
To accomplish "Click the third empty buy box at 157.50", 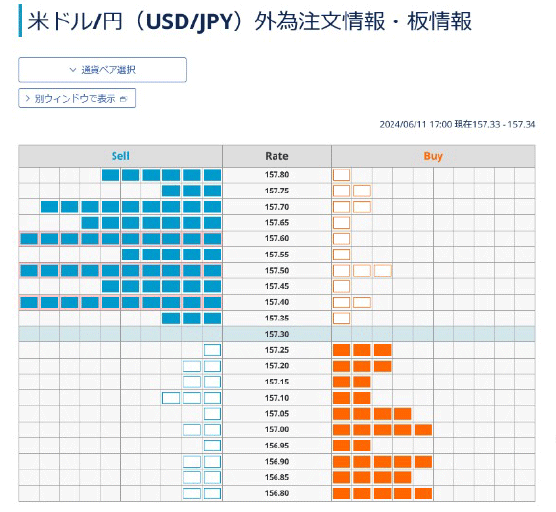I will [383, 271].
